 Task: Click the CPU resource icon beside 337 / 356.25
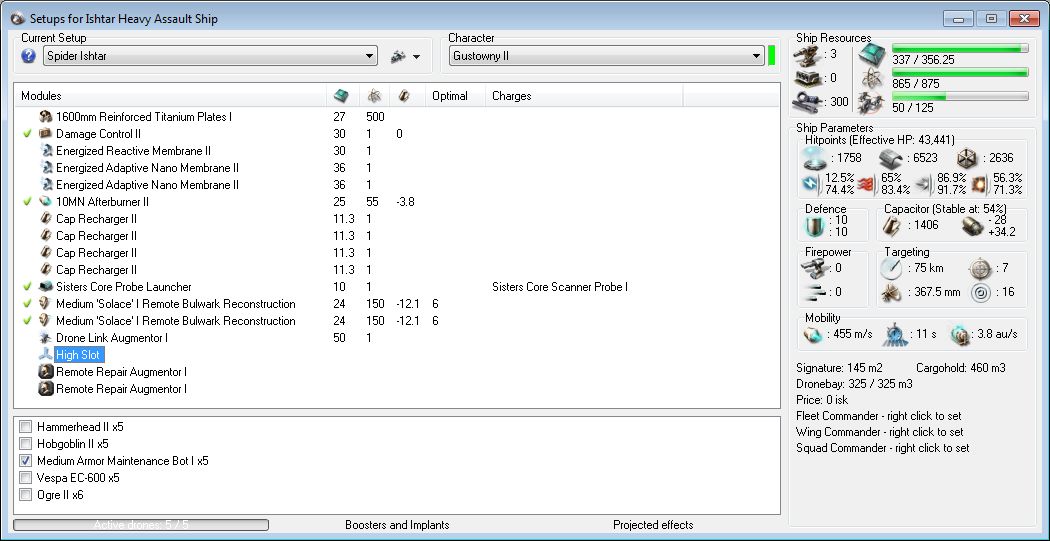tap(873, 54)
